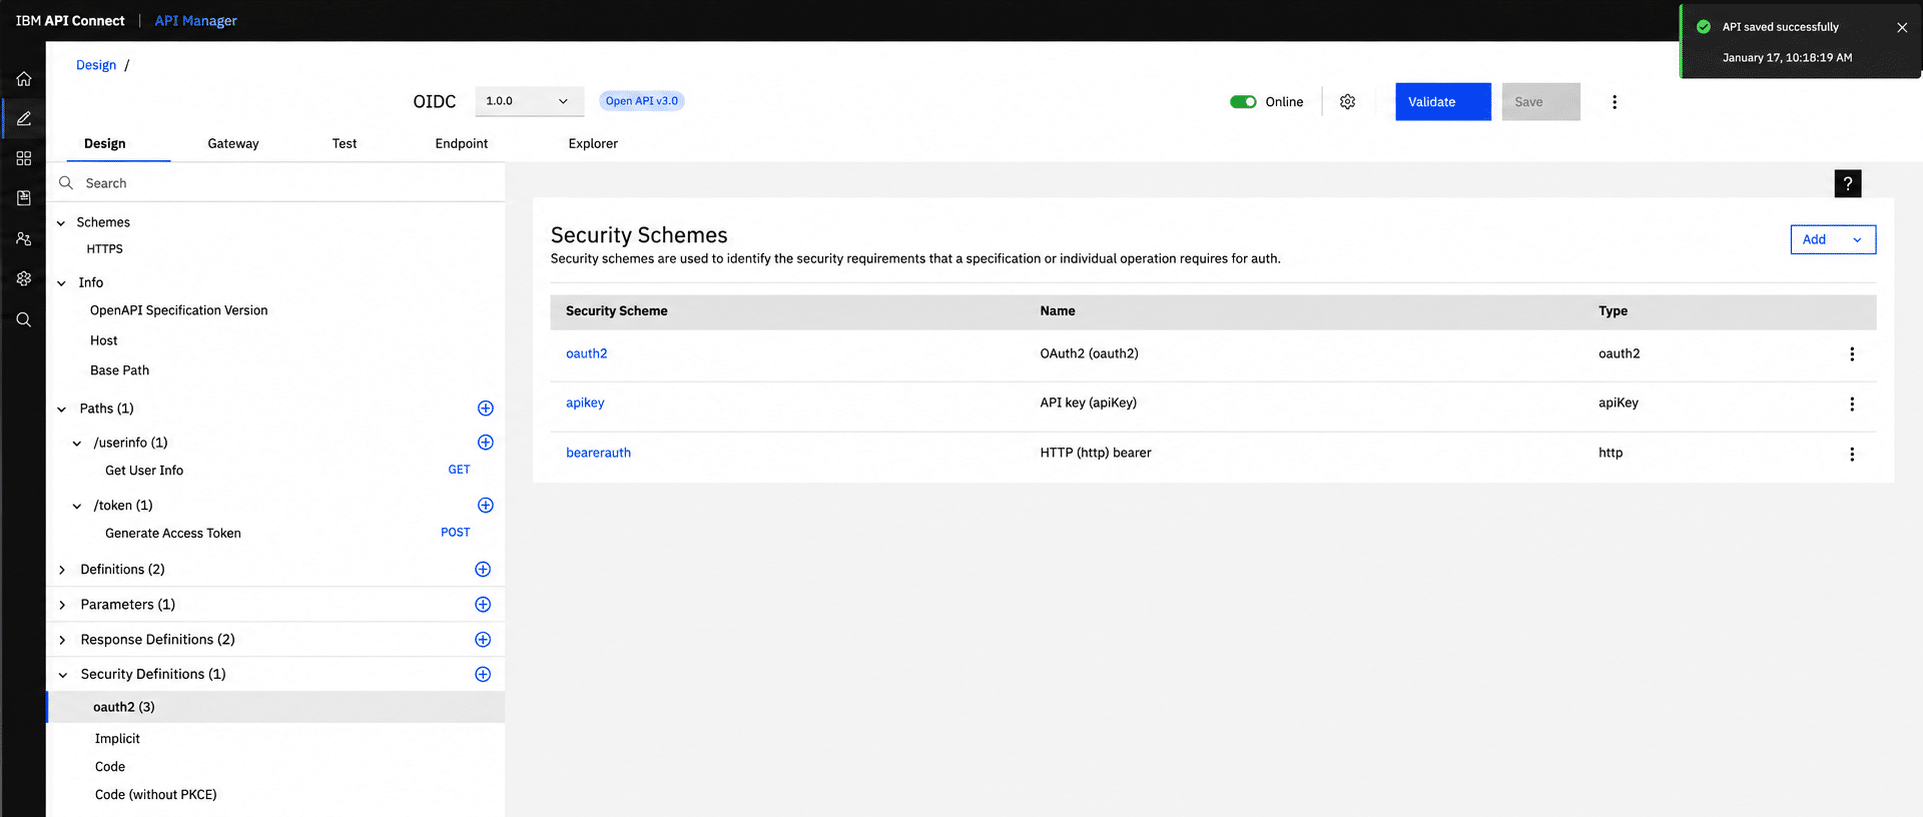
Task: Select the Code flow item
Action: [110, 766]
